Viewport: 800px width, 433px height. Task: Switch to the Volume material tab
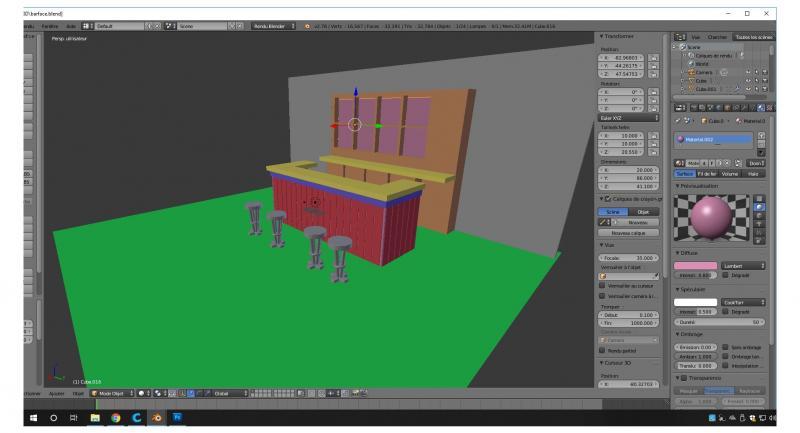click(x=728, y=173)
